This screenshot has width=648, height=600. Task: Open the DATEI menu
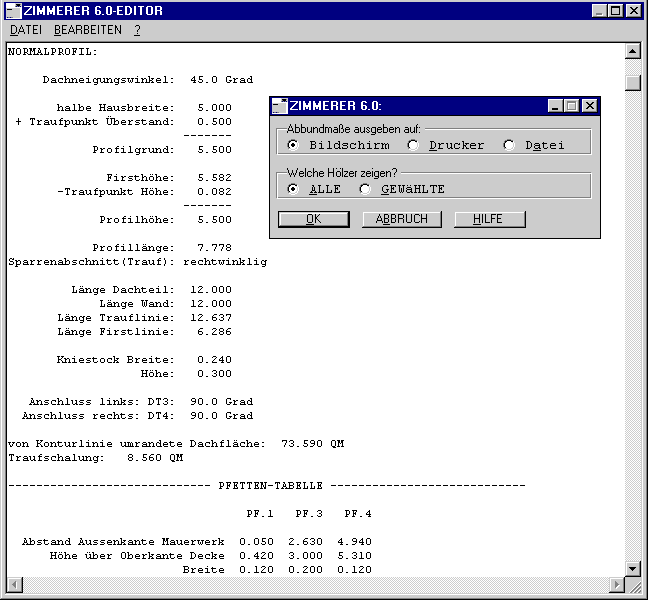25,30
